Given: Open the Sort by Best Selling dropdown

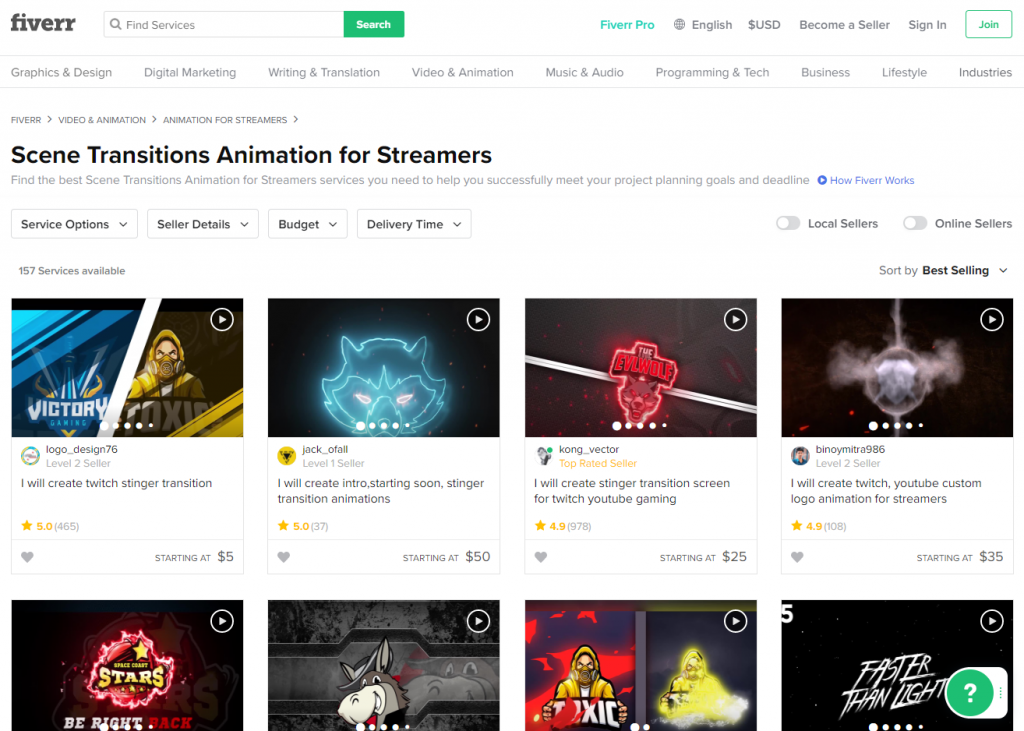Looking at the screenshot, I should coord(954,270).
